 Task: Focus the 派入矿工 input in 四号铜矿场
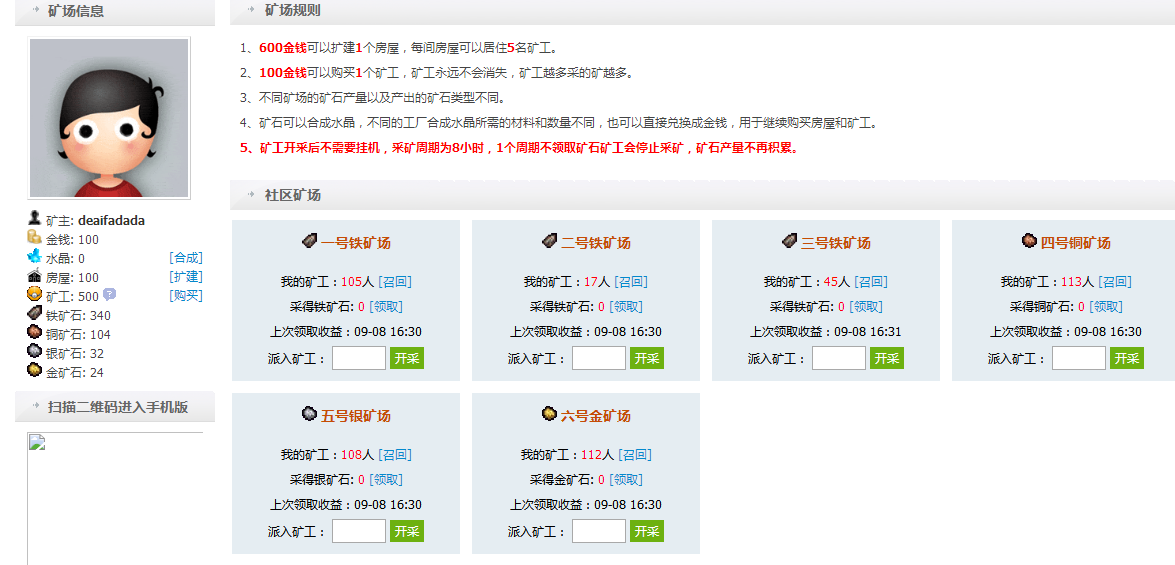pyautogui.click(x=1078, y=358)
